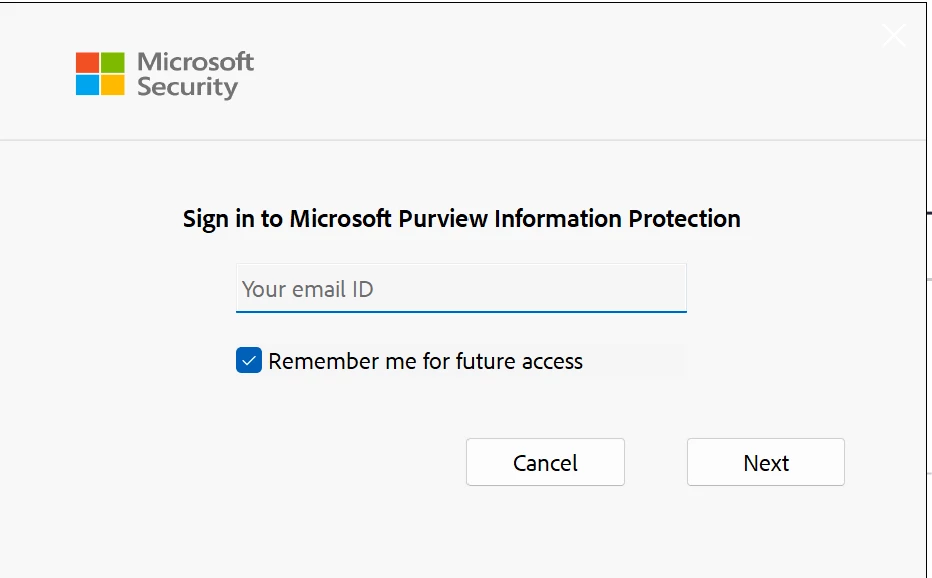Click the words "future access" in label
The width and height of the screenshot is (932, 578).
pyautogui.click(x=519, y=362)
